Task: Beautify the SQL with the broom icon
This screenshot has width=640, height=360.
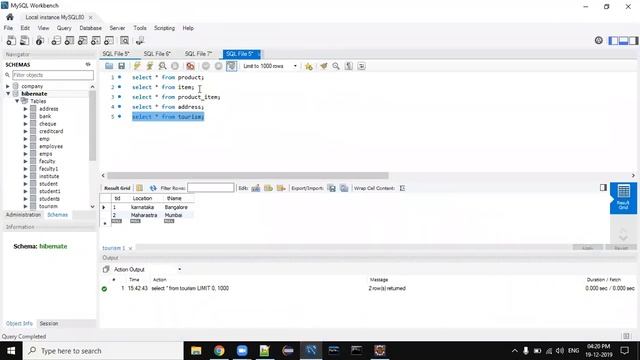Action: [324, 66]
